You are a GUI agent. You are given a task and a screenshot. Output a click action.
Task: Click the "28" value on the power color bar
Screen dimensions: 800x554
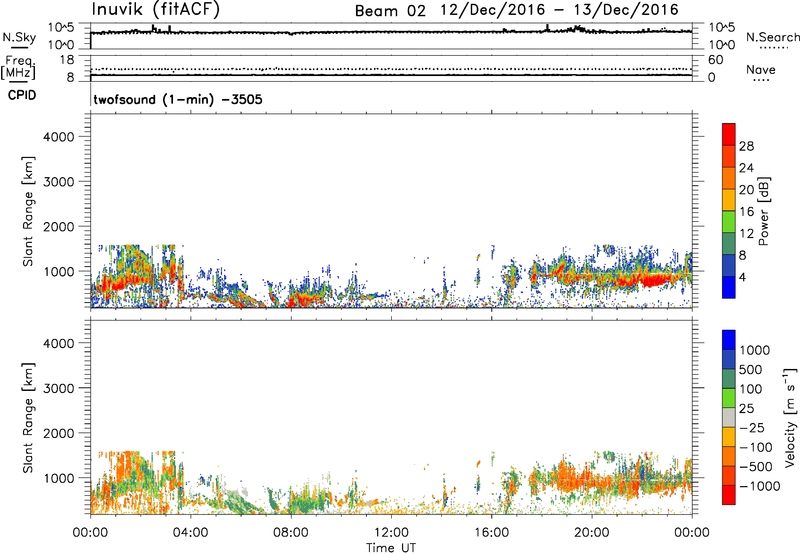pos(746,146)
